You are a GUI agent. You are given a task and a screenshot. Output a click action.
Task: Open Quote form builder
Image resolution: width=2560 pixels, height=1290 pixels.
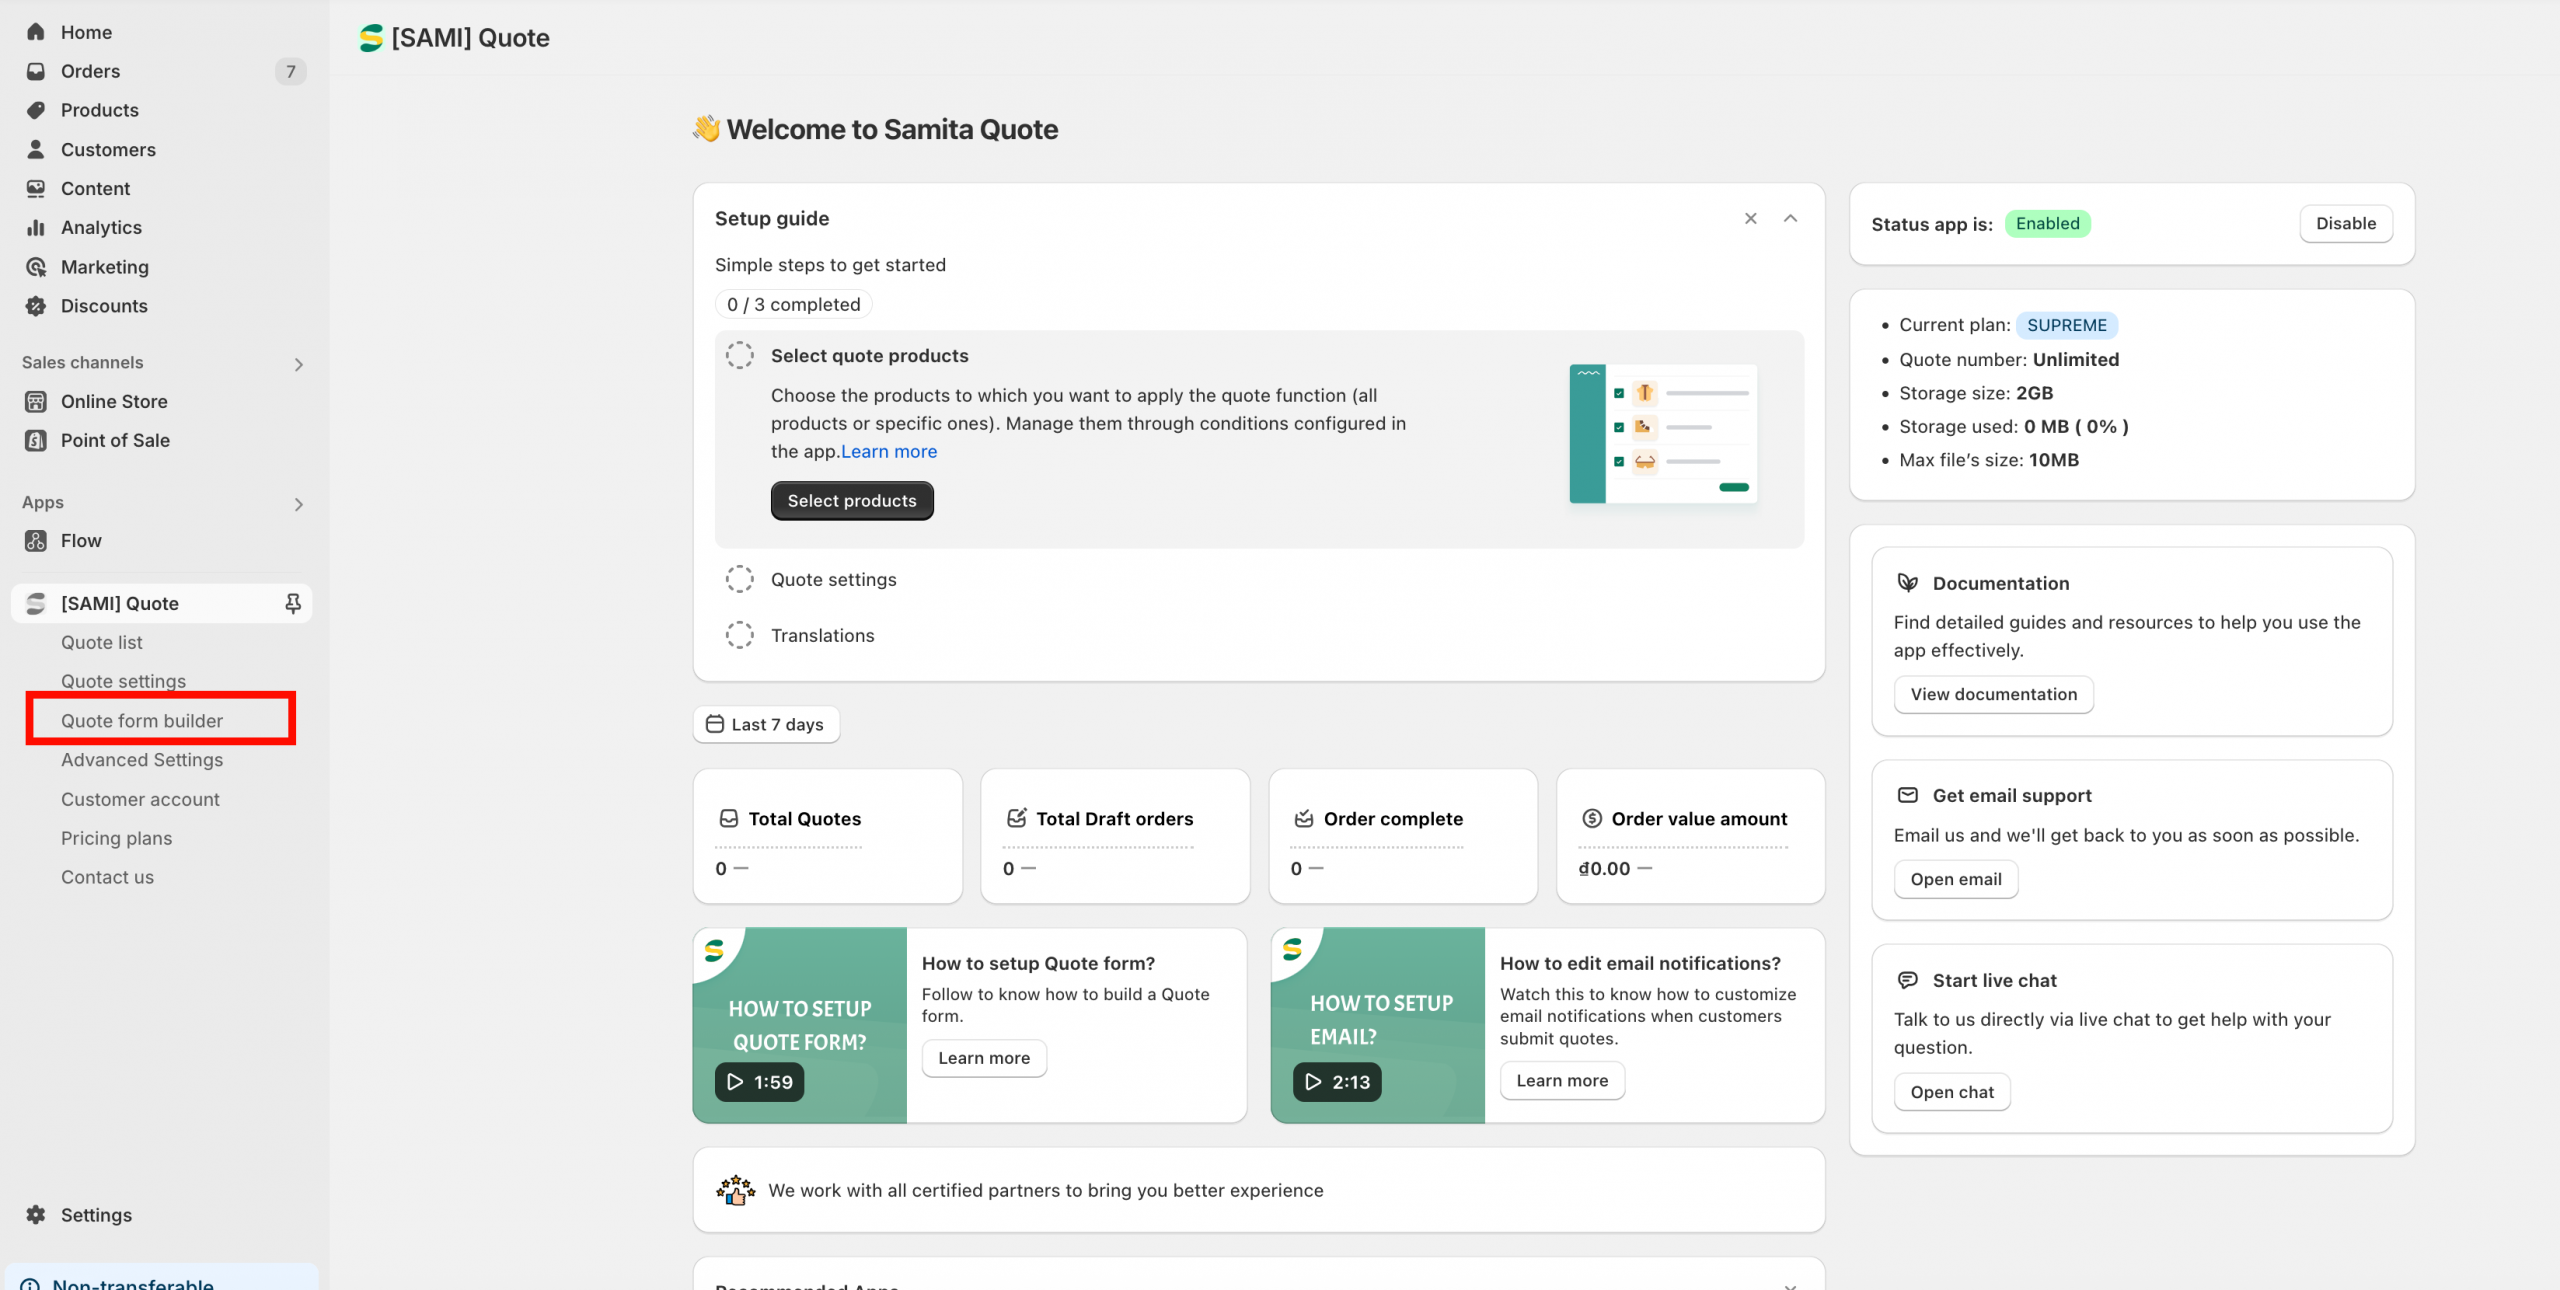pos(142,721)
